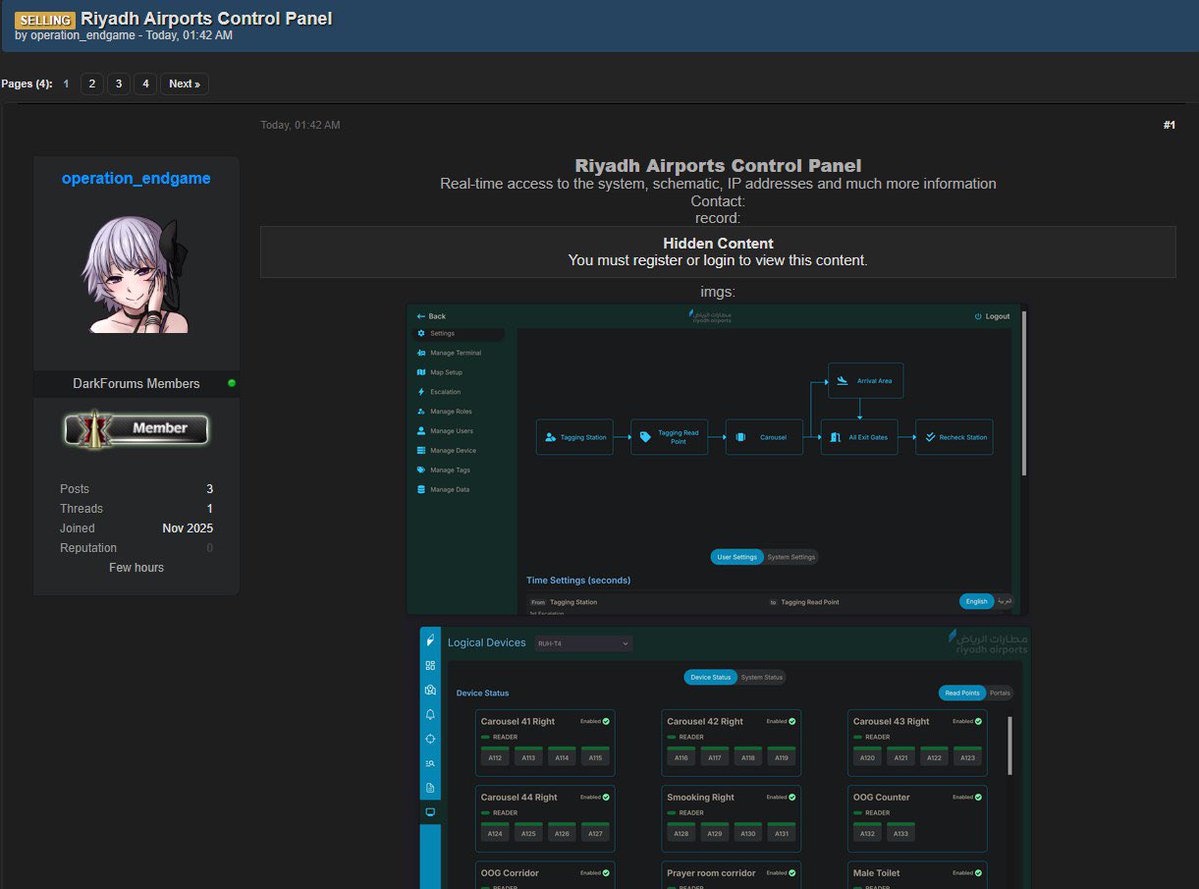The width and height of the screenshot is (1199, 889).
Task: Open the user search icon in the blue sidebar
Action: pos(431,764)
